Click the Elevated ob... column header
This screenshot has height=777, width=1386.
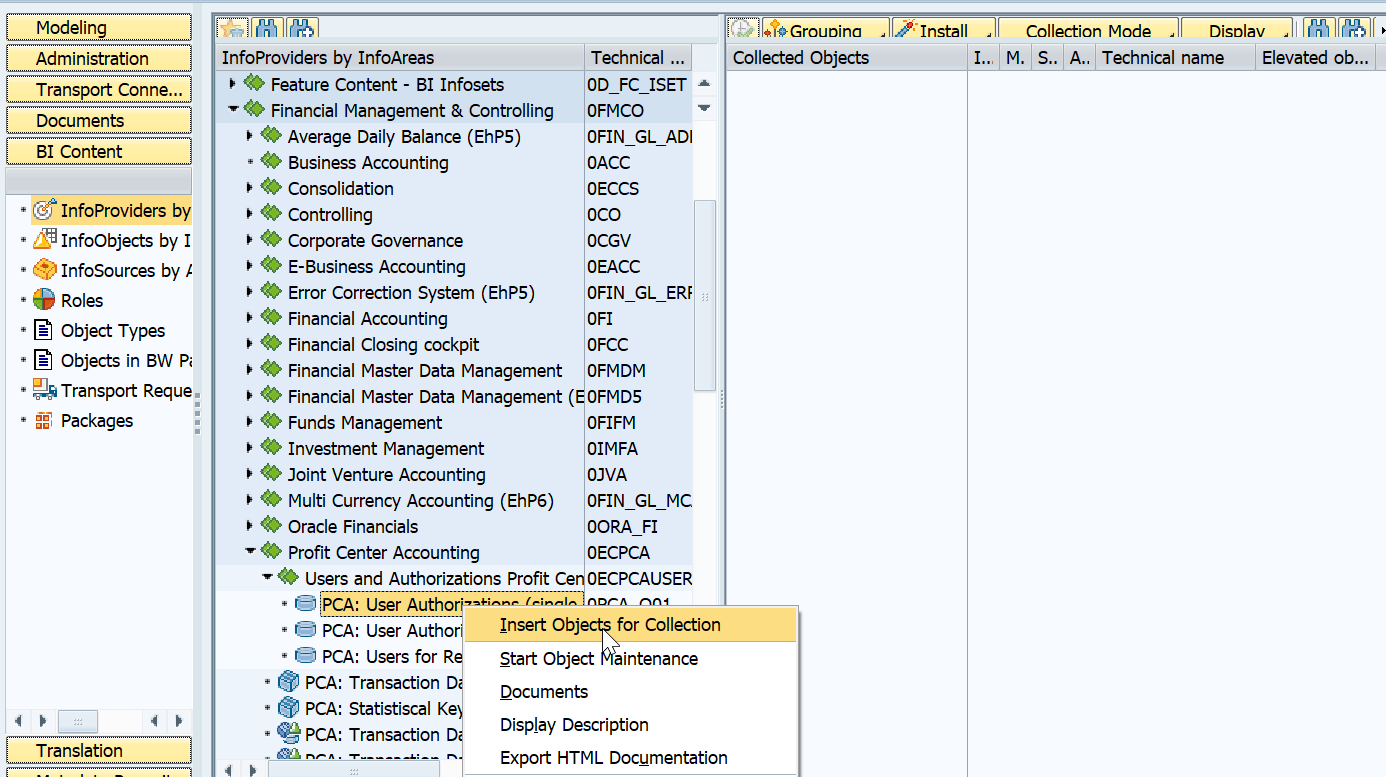click(x=1315, y=58)
